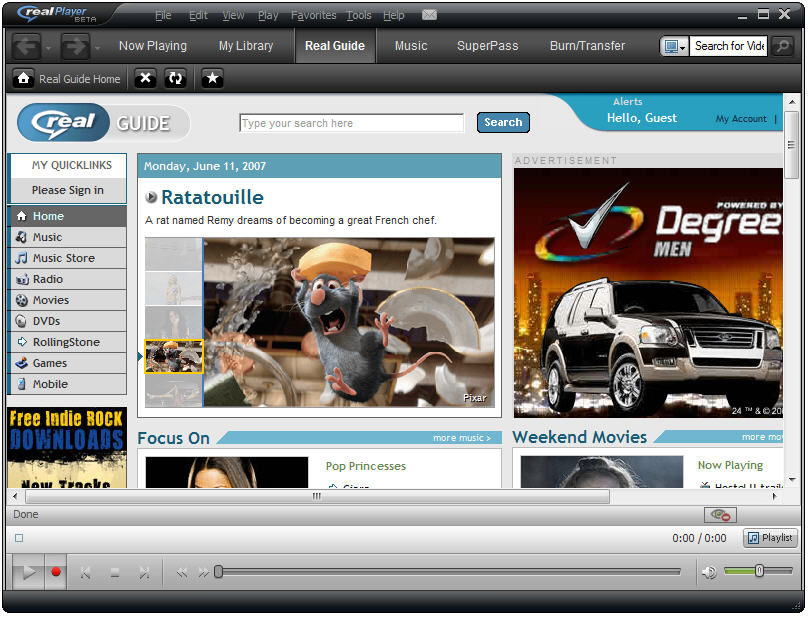Open the back button history dropdown arrow
Image resolution: width=810 pixels, height=619 pixels.
click(48, 48)
